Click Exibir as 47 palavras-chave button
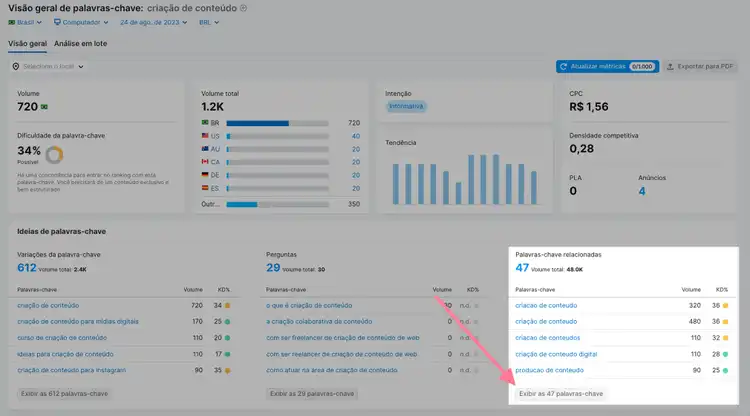The height and width of the screenshot is (416, 750). coord(561,394)
